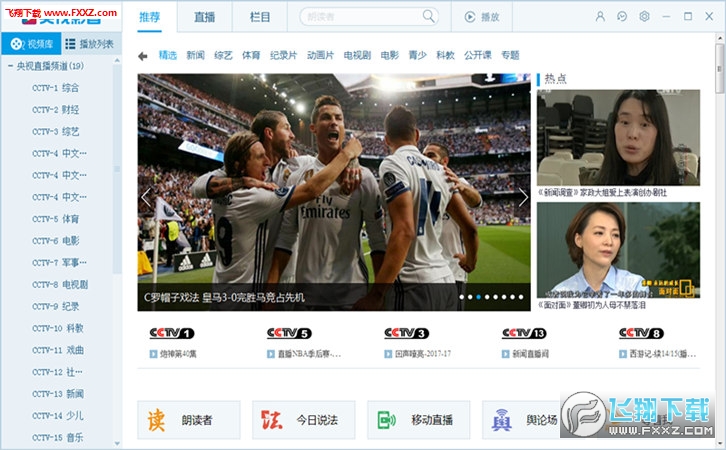Show previous slide in the banner

coord(146,197)
